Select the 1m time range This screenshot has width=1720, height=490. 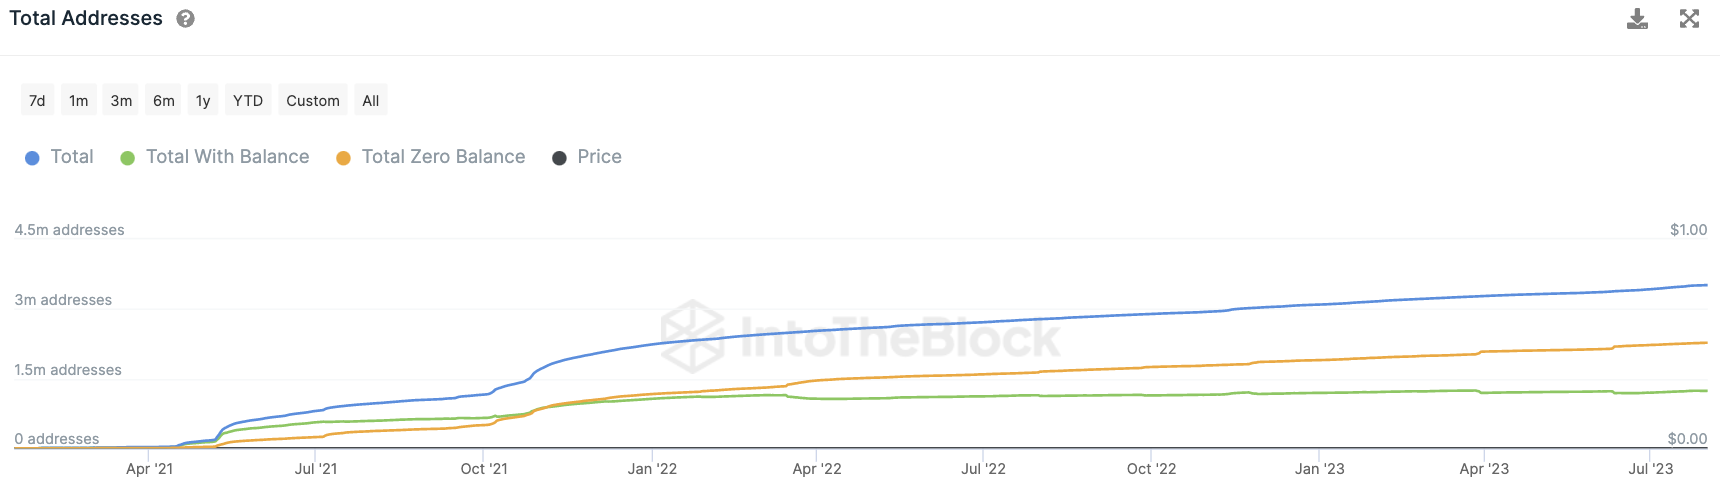(x=79, y=101)
